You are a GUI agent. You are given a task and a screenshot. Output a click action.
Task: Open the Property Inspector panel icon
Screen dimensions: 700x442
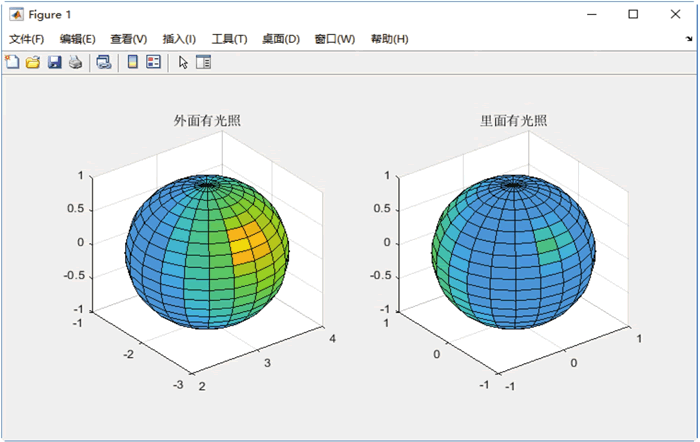204,62
